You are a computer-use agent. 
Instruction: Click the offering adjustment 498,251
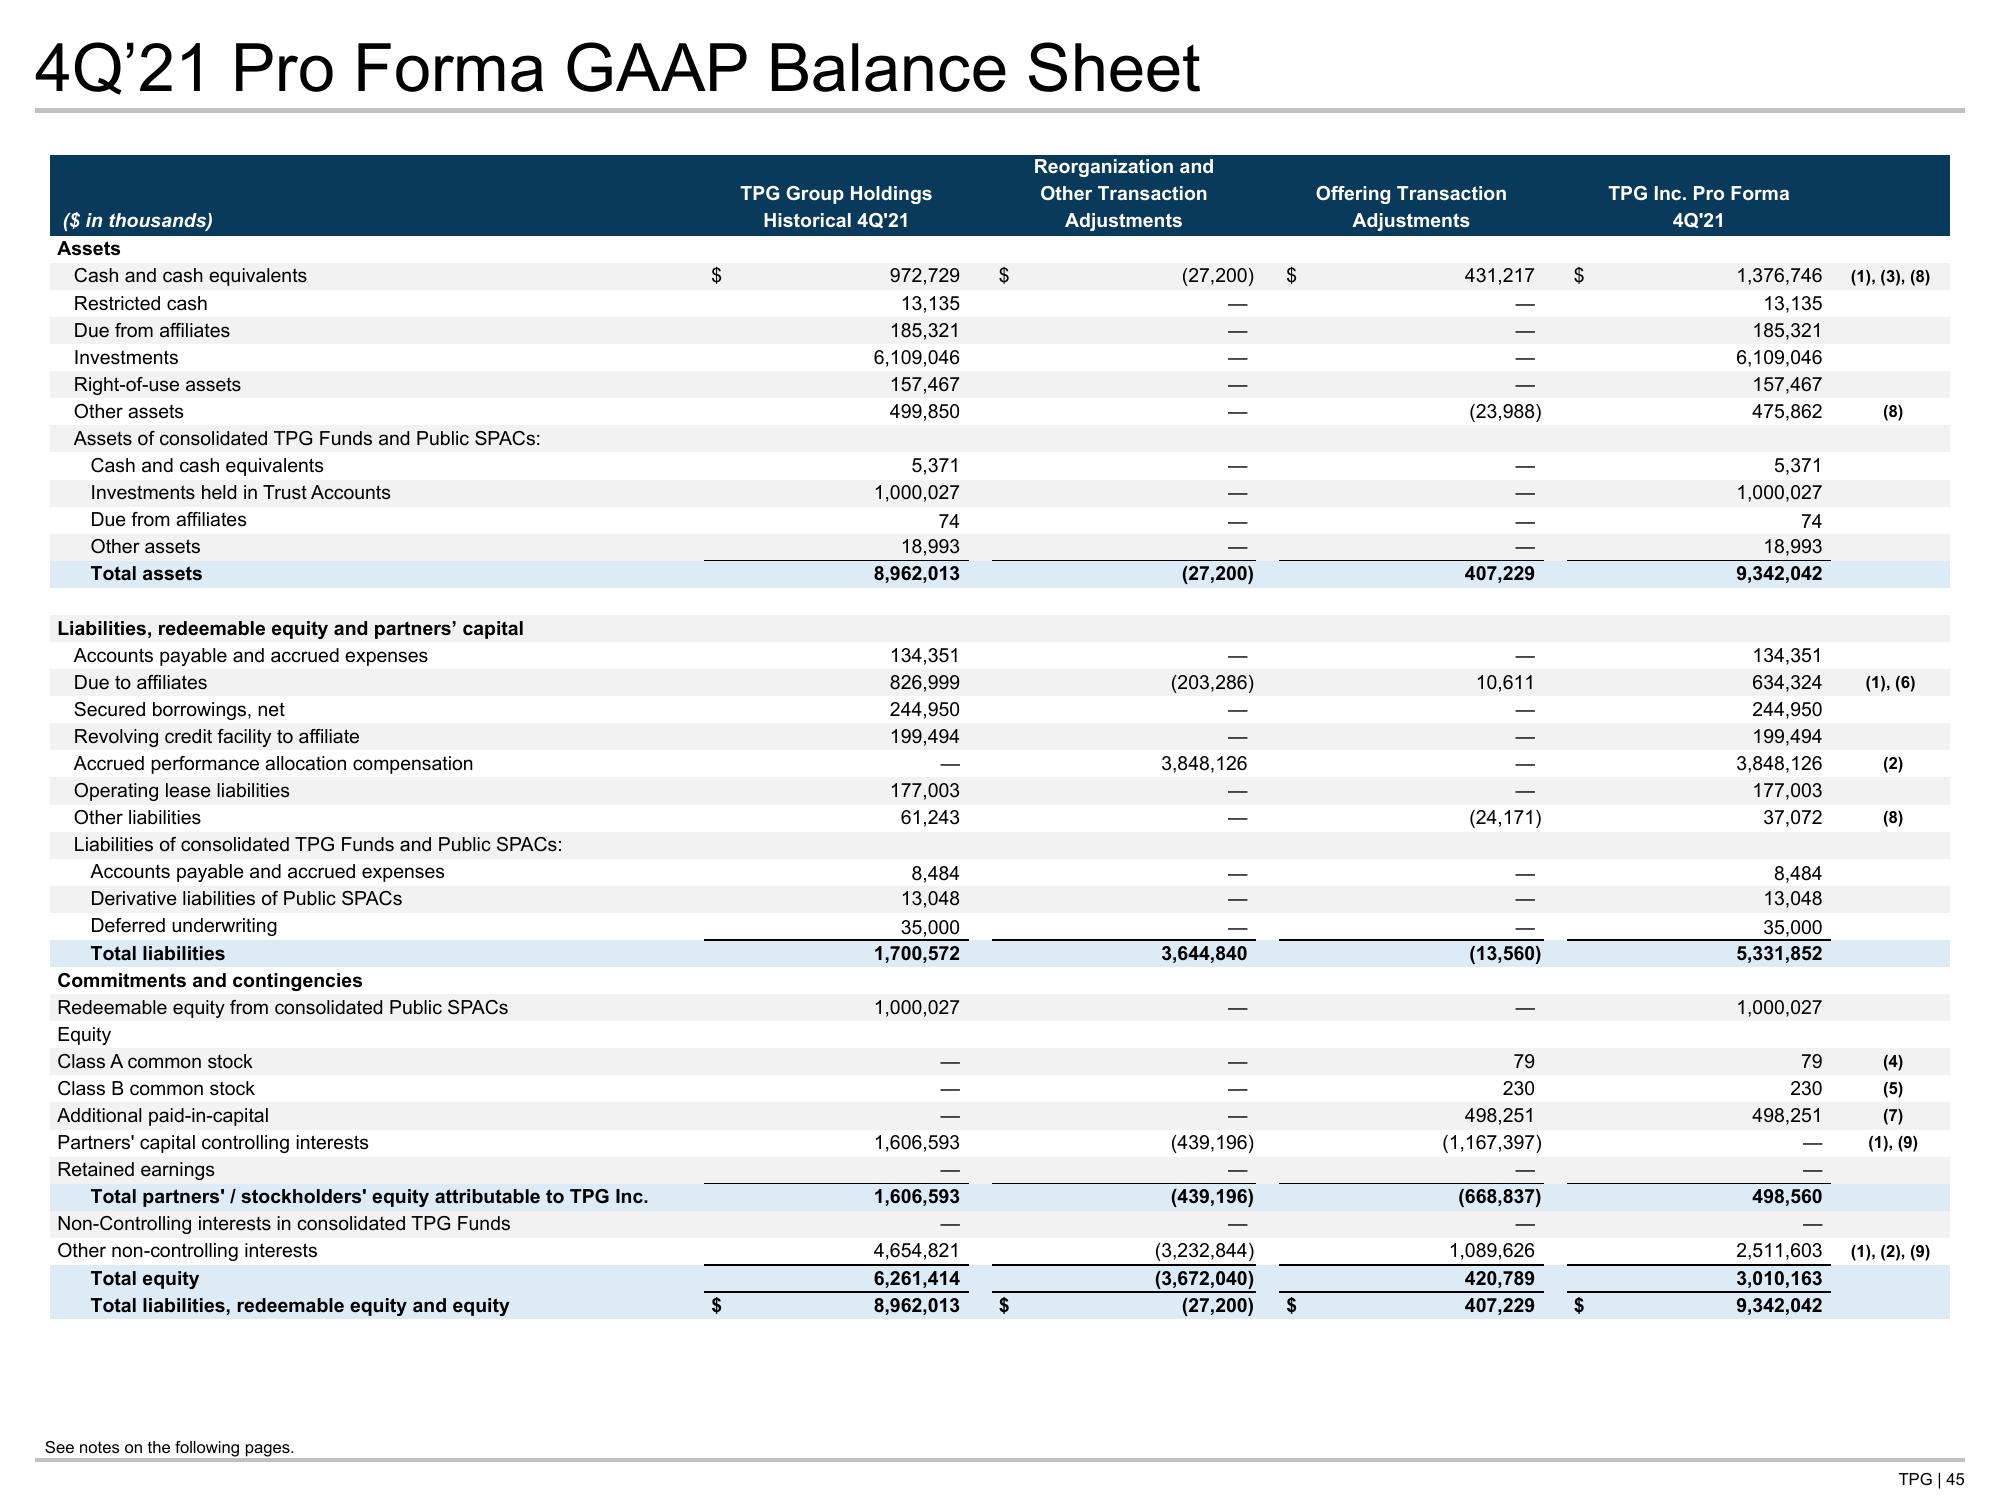1499,1115
